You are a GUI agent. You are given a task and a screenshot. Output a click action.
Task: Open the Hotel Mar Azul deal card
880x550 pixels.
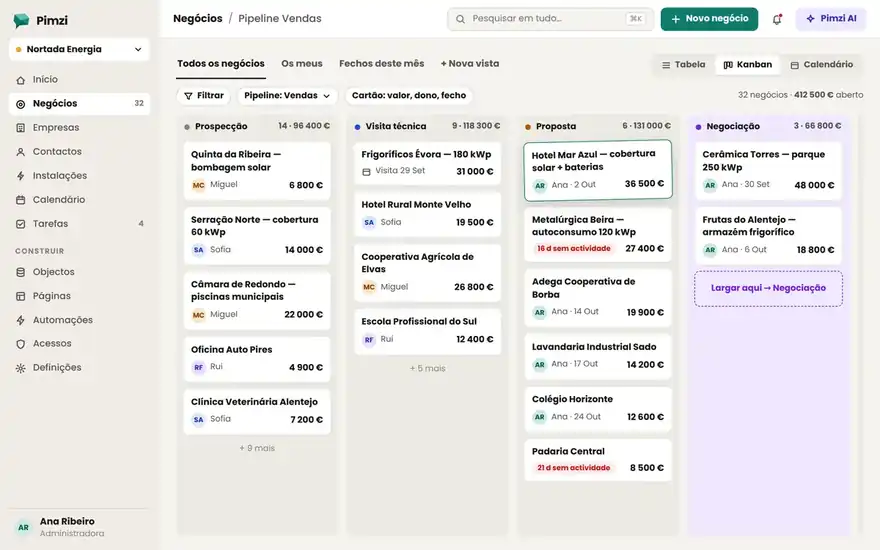point(598,170)
